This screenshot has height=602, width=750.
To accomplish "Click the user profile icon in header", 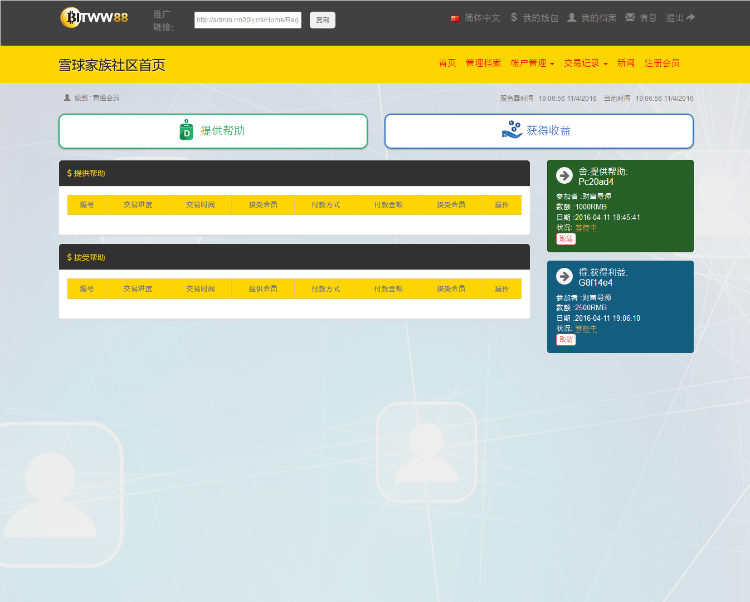I will (572, 18).
